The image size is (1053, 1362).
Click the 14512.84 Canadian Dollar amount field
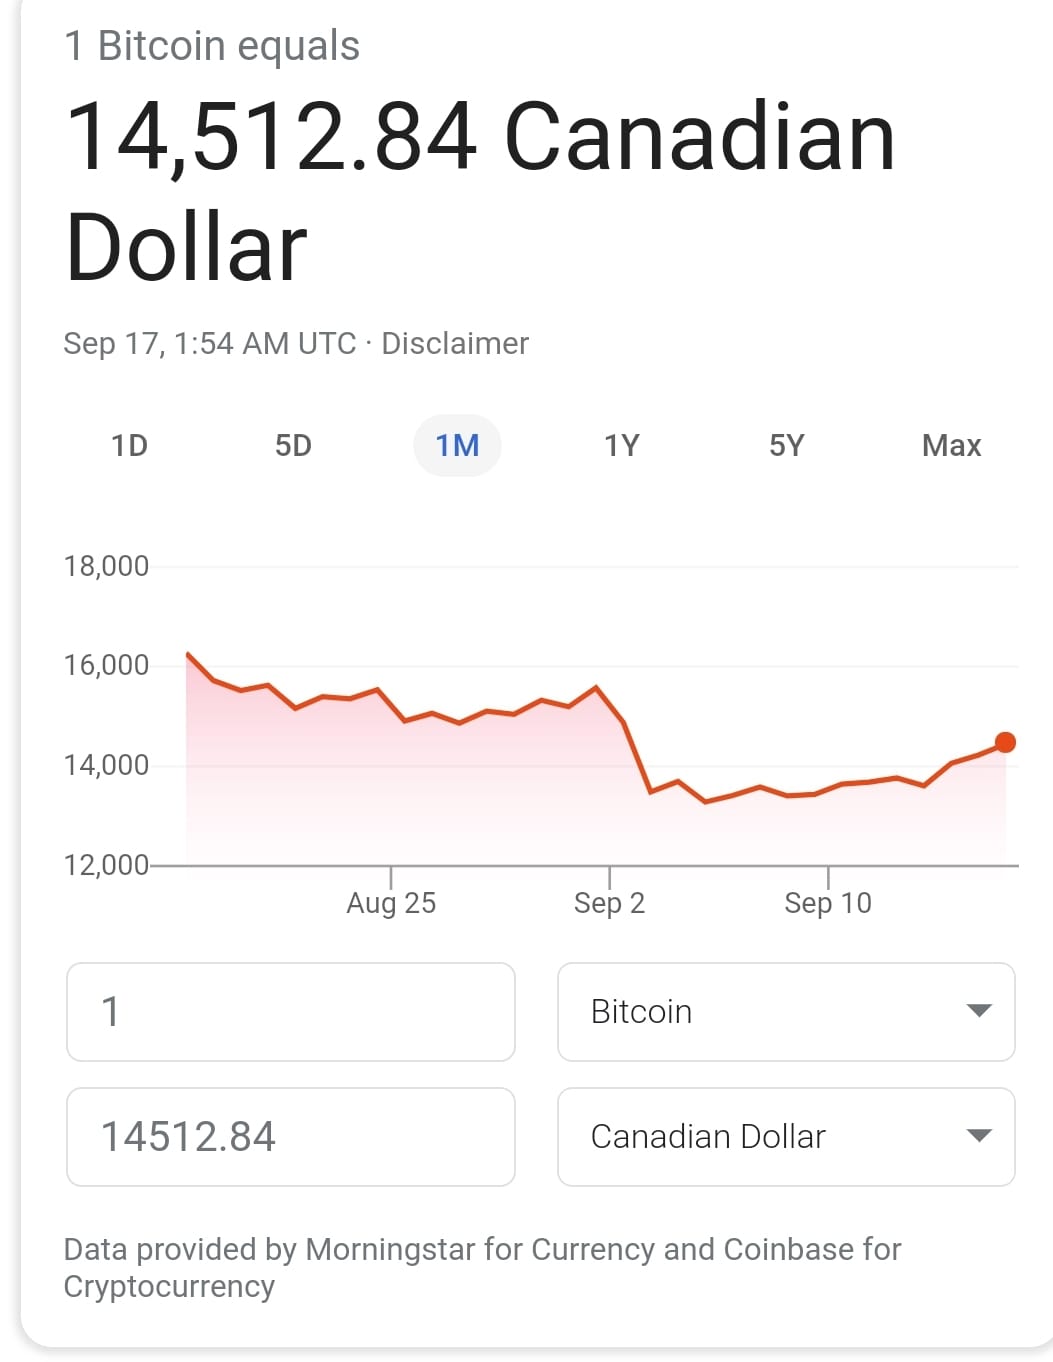point(291,1137)
